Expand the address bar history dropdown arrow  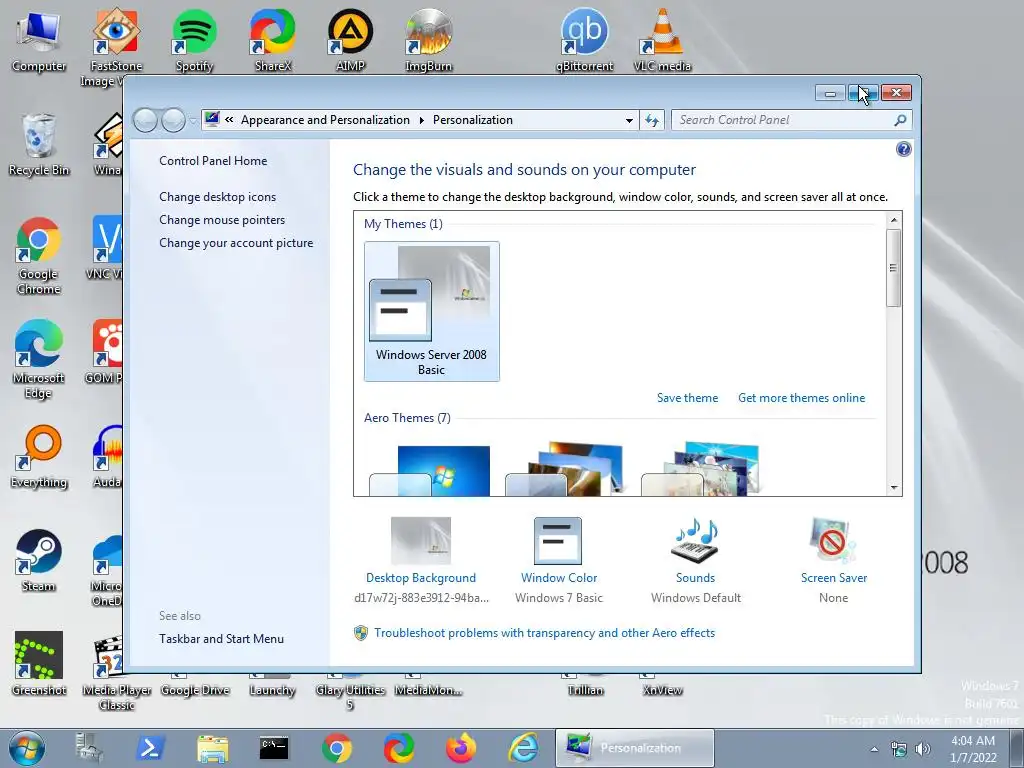tap(629, 120)
